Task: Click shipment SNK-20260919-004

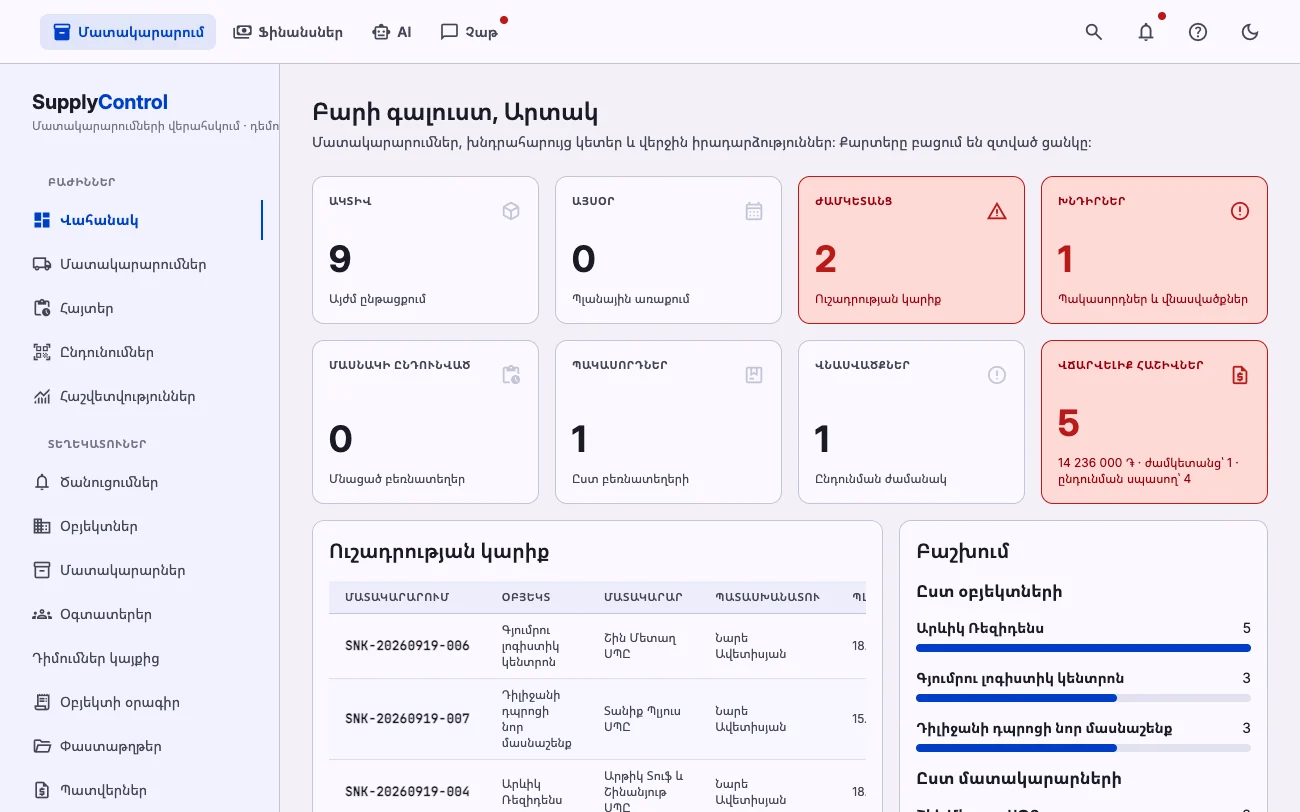Action: [x=407, y=792]
